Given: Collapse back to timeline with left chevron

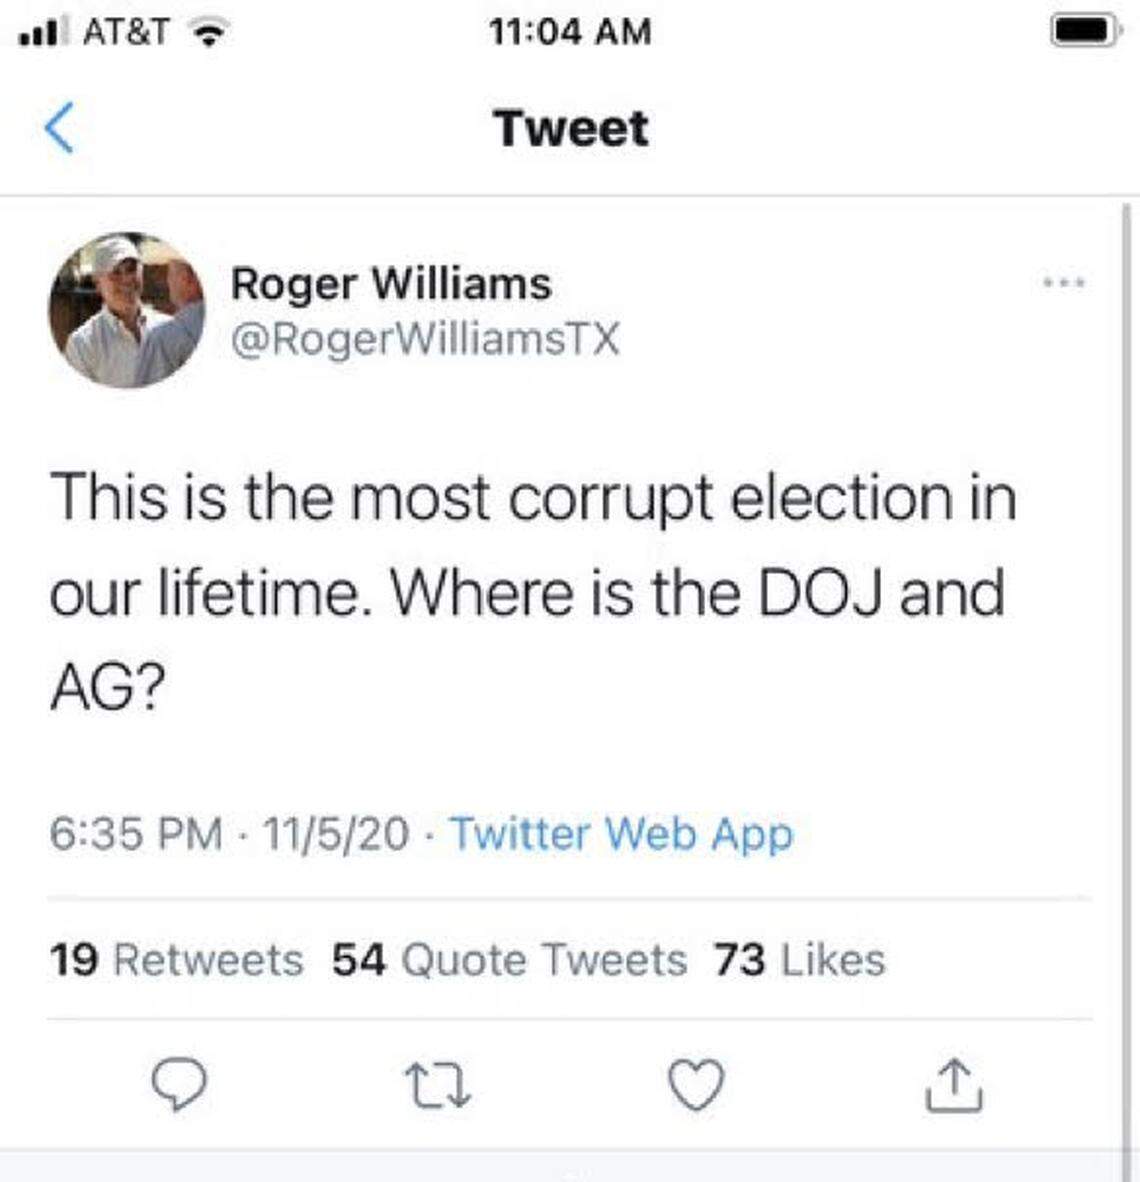Looking at the screenshot, I should pyautogui.click(x=58, y=127).
